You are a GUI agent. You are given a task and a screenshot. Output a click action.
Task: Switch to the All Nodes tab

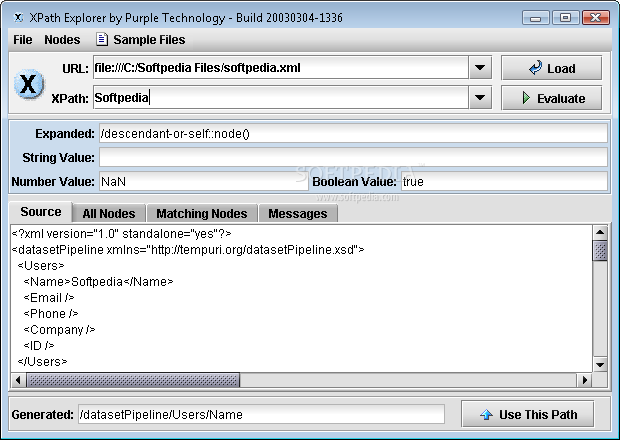[109, 213]
